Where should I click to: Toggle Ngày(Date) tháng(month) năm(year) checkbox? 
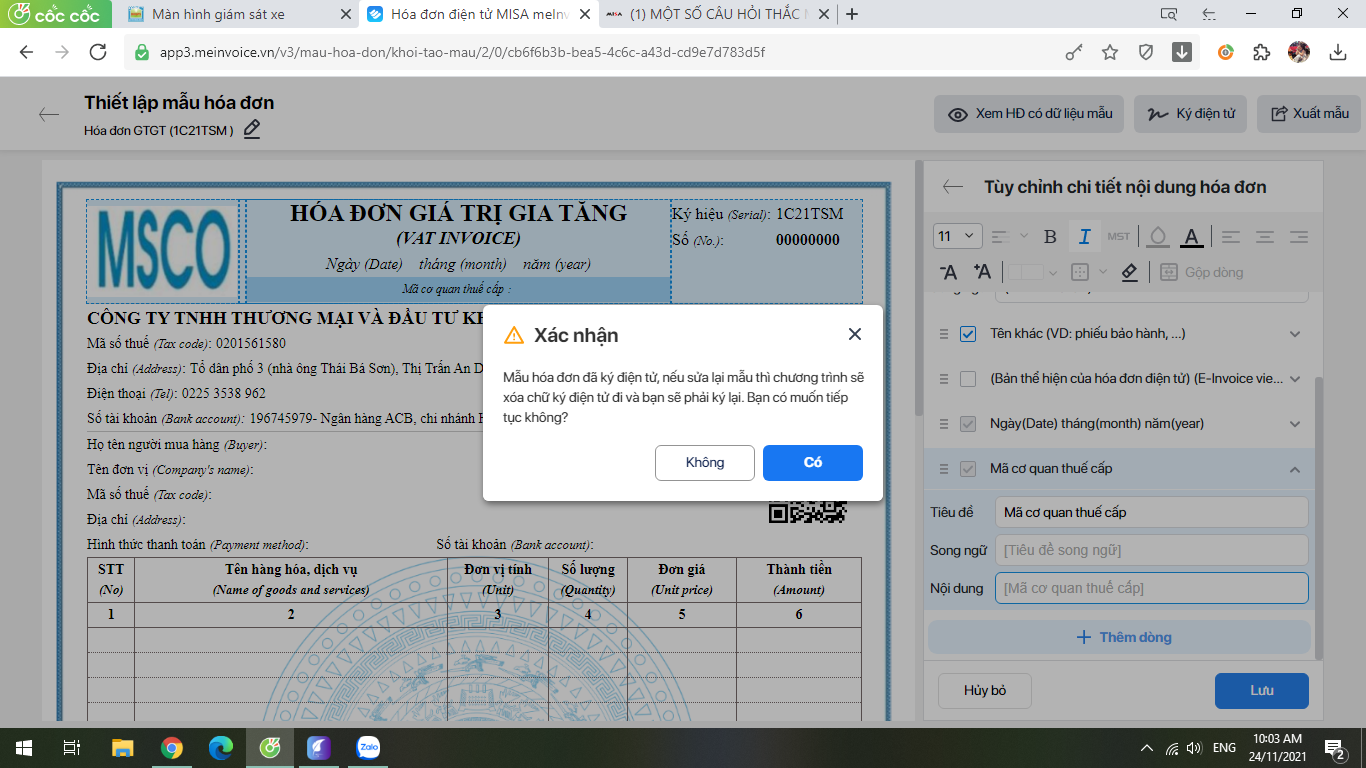[x=967, y=424]
